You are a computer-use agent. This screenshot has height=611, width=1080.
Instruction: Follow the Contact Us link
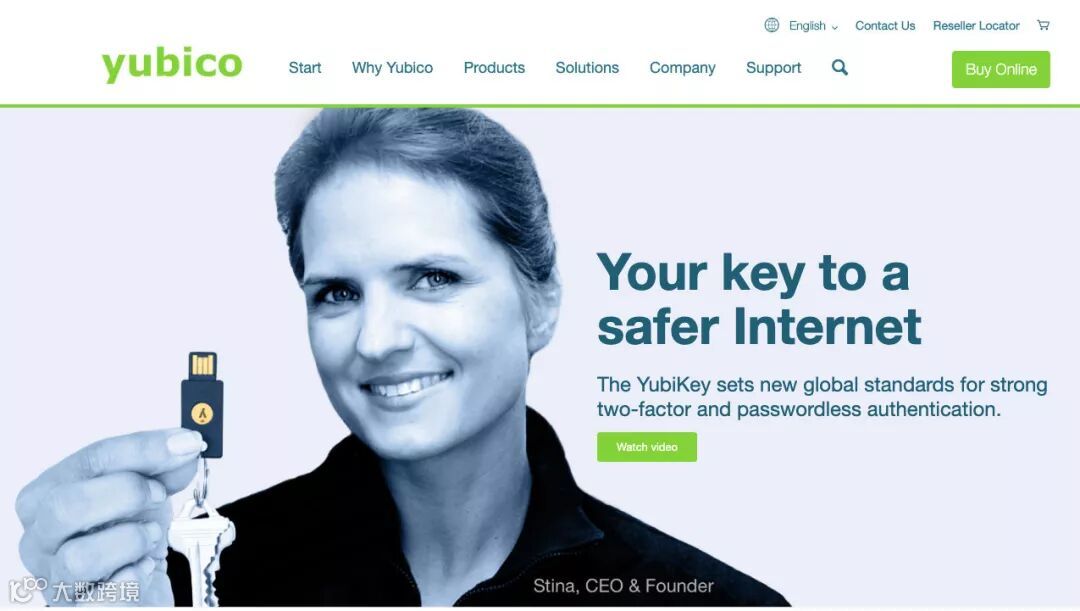[x=884, y=26]
